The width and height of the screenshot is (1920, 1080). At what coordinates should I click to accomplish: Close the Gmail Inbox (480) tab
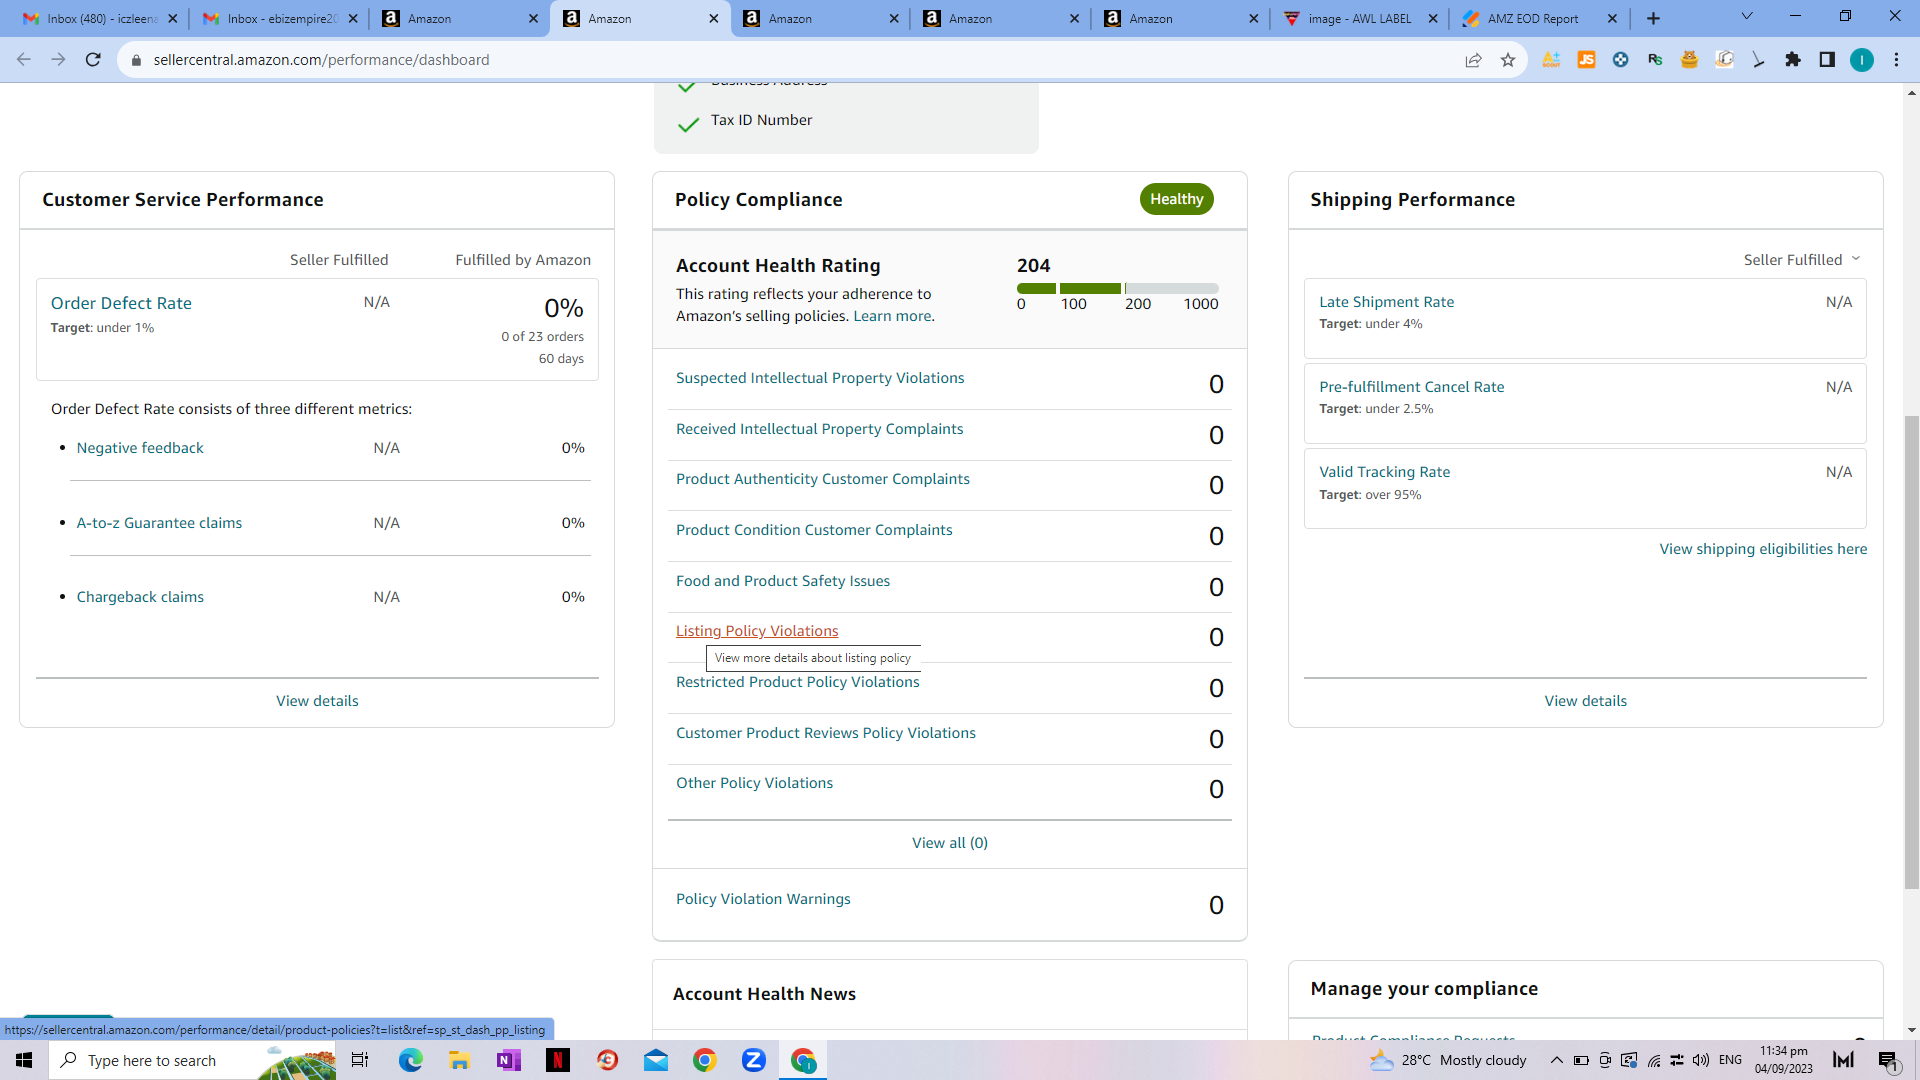tap(172, 19)
